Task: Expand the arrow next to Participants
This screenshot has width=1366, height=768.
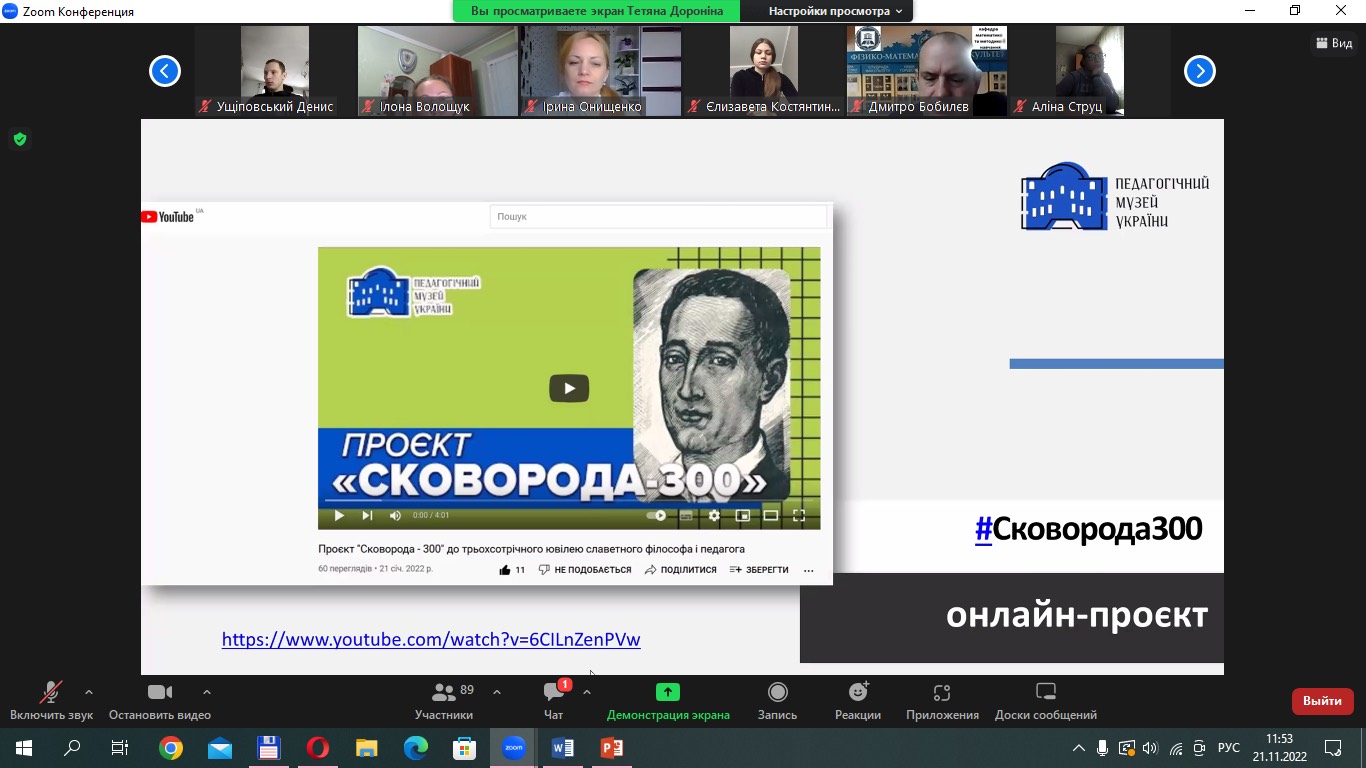Action: [497, 692]
